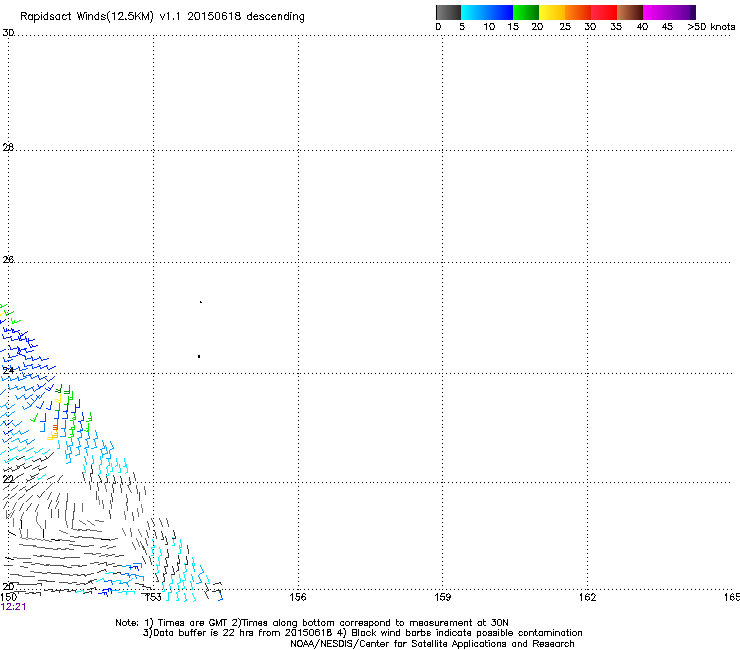Click the gray 0-5 knots color swatch

448,12
